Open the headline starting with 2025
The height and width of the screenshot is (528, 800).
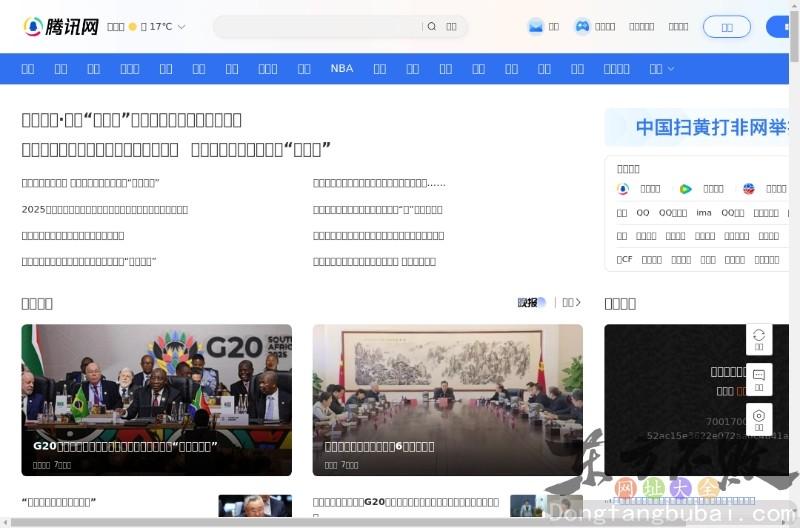pos(105,210)
